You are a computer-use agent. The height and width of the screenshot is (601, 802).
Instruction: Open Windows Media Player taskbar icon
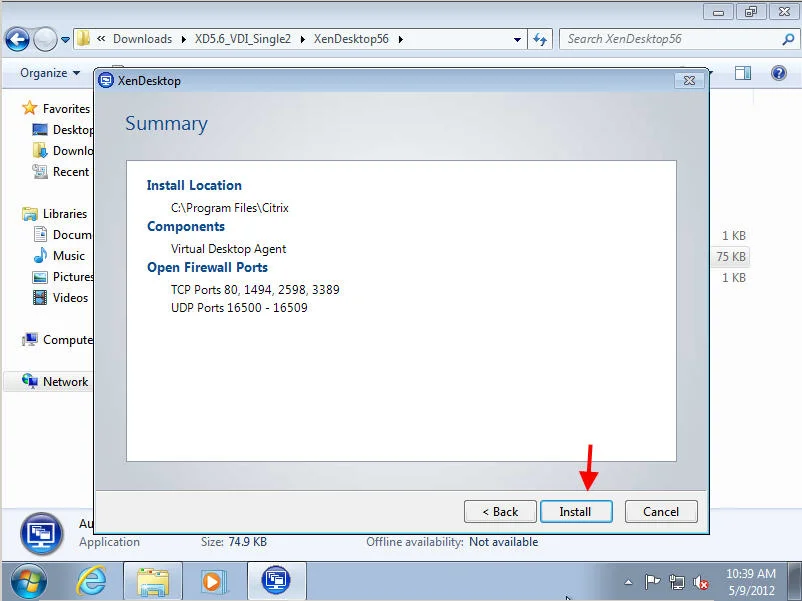pyautogui.click(x=213, y=582)
